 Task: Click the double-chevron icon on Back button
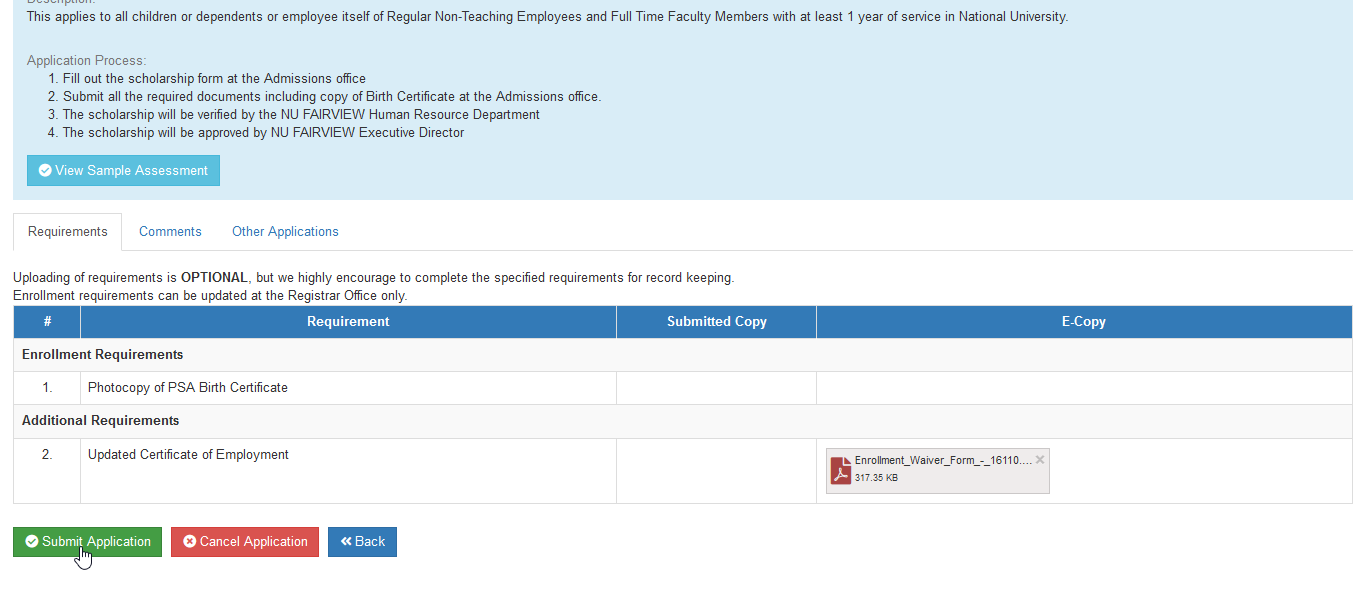click(346, 542)
